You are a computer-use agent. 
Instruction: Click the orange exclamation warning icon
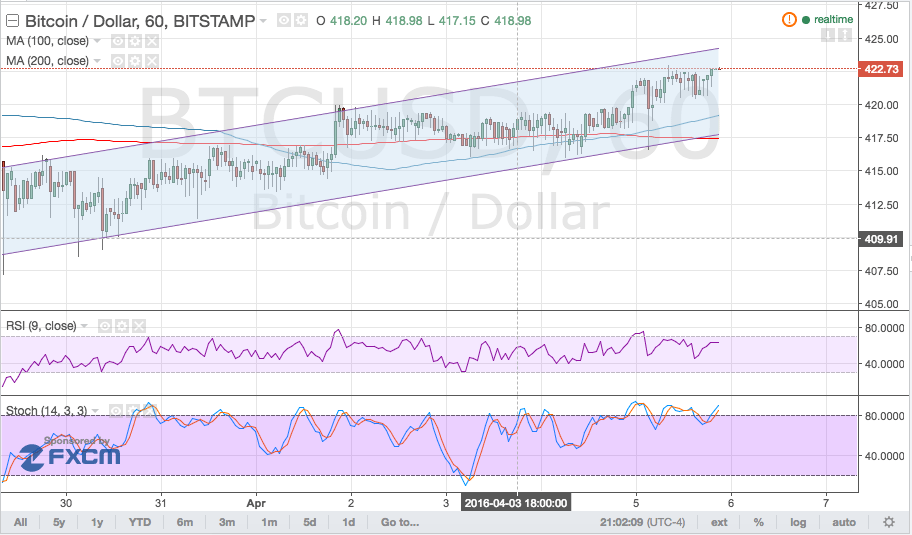pos(789,20)
